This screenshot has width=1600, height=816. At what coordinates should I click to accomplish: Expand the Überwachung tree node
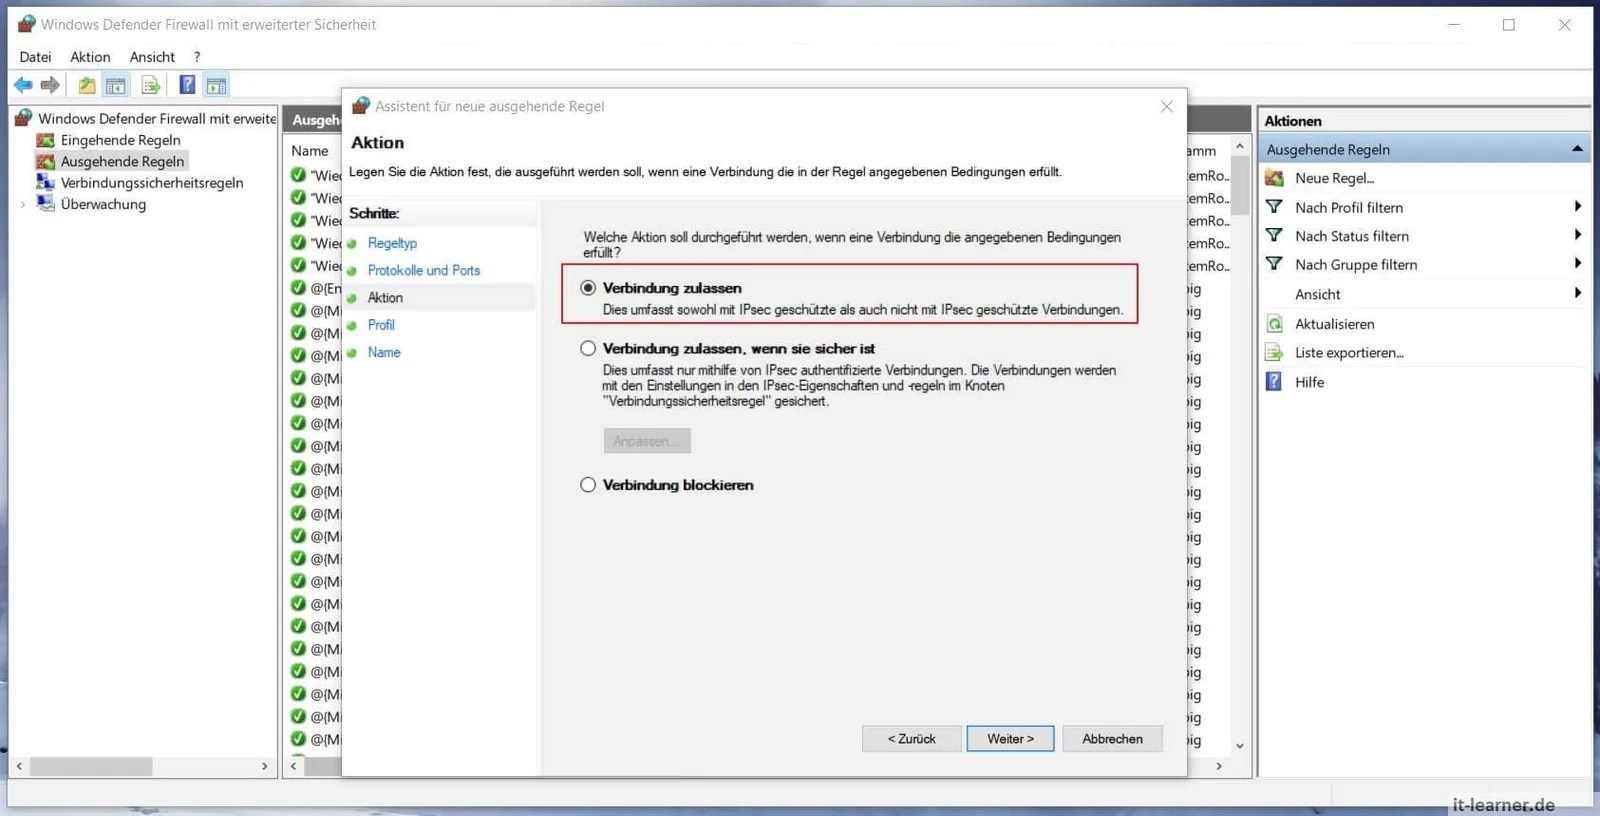(23, 204)
